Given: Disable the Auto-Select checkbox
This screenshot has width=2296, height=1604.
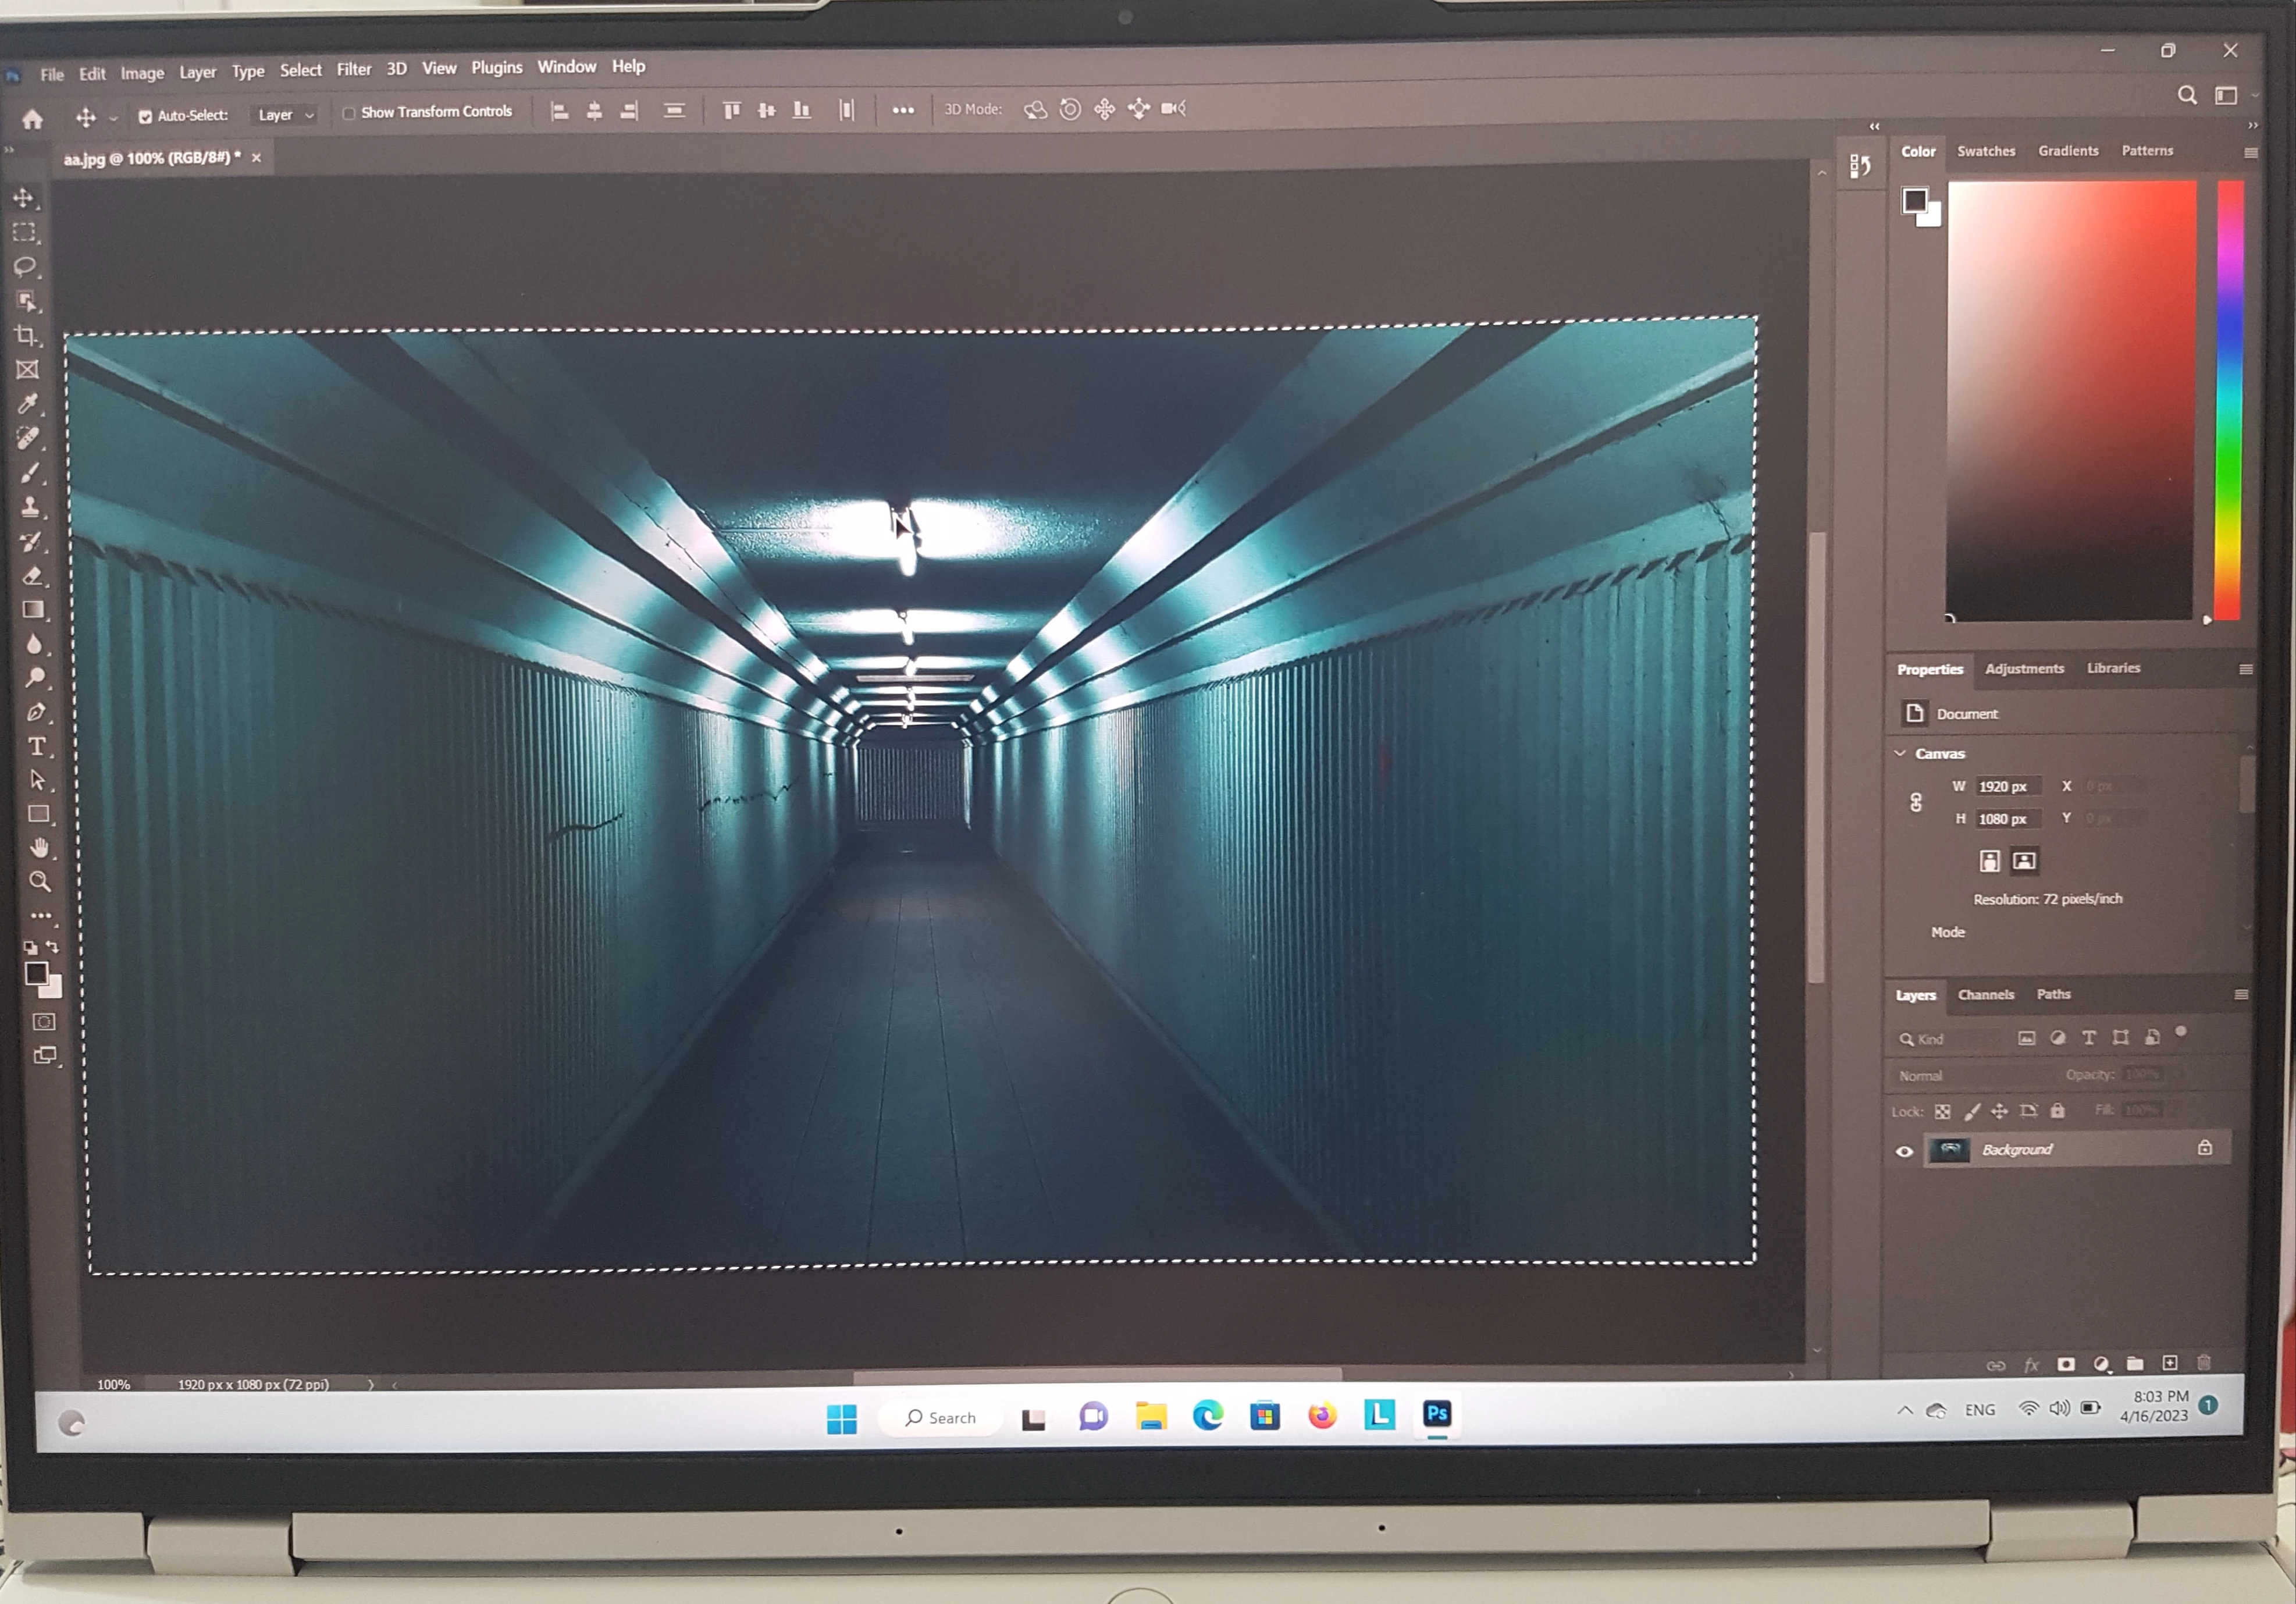Looking at the screenshot, I should click(x=145, y=116).
